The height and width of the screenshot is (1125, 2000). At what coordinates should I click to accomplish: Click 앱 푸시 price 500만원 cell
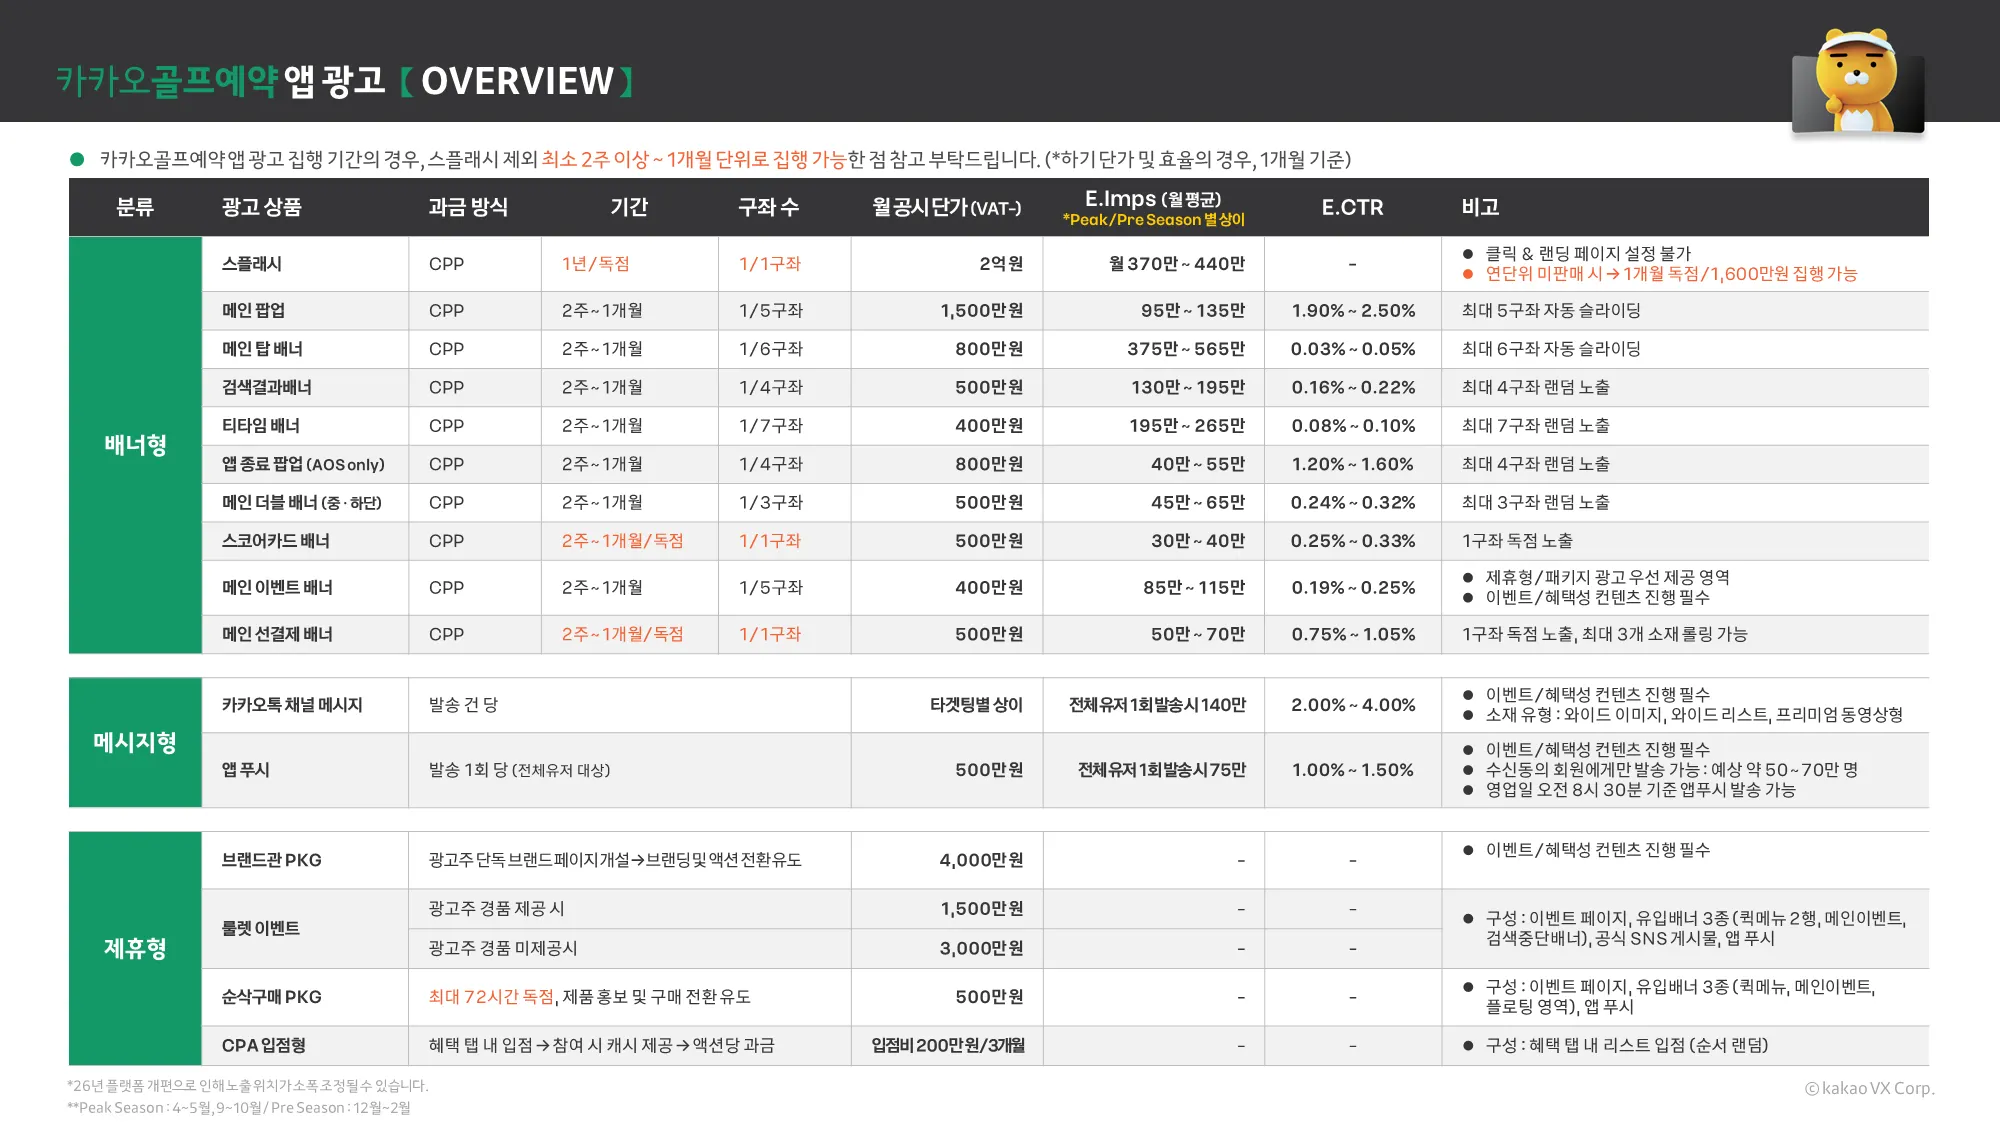tap(988, 770)
